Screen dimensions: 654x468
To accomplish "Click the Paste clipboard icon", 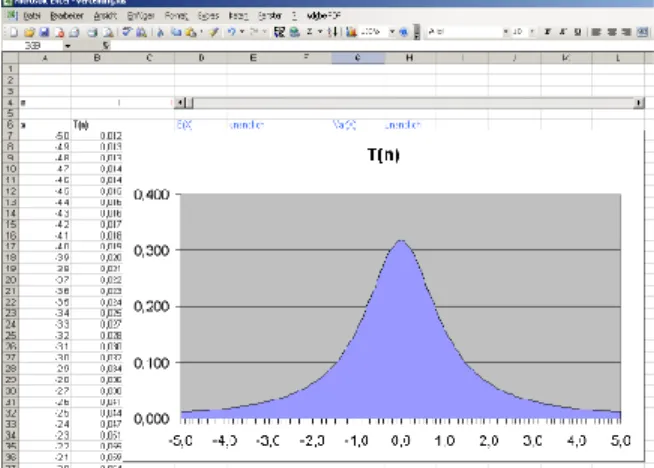I will (x=191, y=32).
